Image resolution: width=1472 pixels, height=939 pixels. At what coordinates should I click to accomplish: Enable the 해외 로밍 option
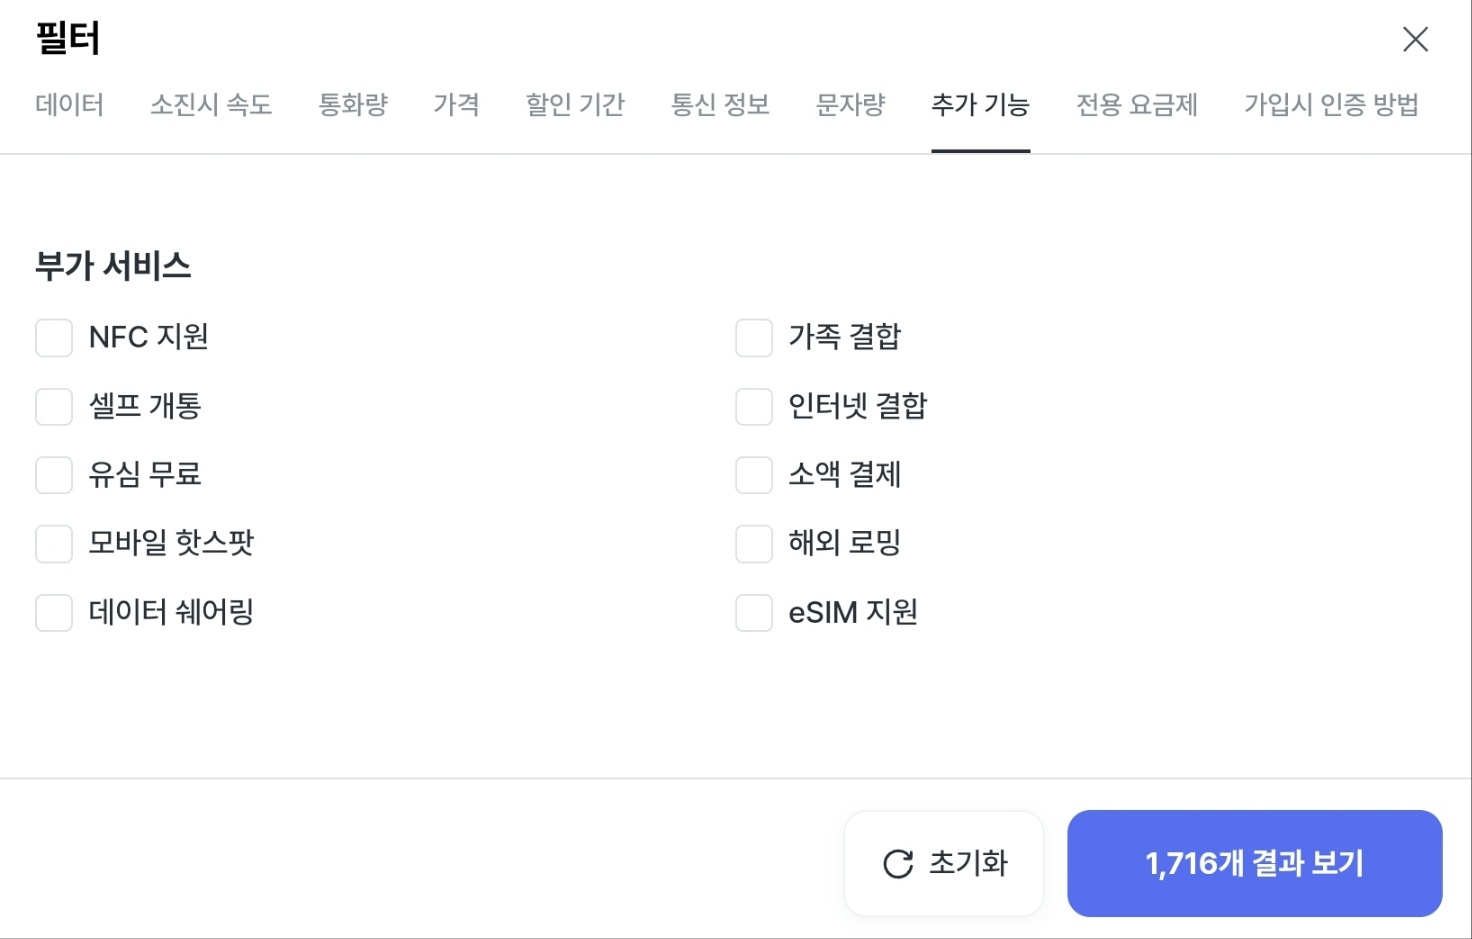point(753,543)
